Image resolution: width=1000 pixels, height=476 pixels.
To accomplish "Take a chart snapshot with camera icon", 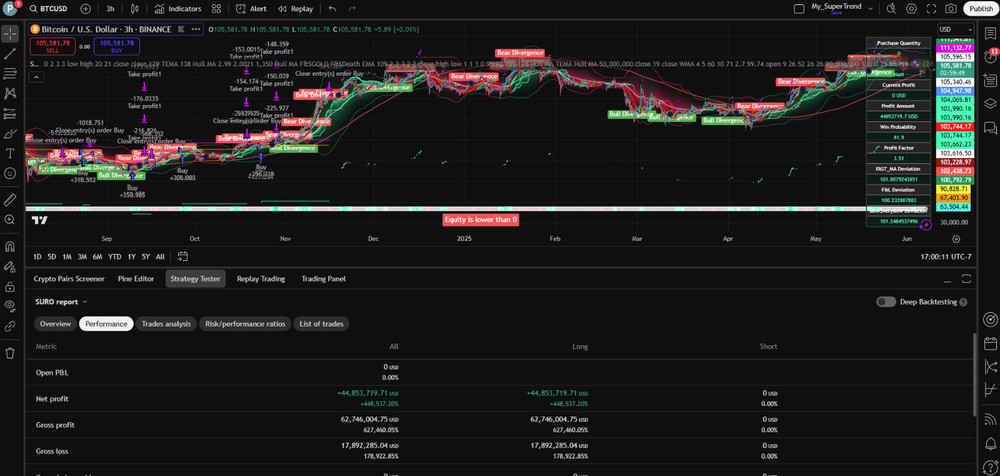I will (951, 9).
